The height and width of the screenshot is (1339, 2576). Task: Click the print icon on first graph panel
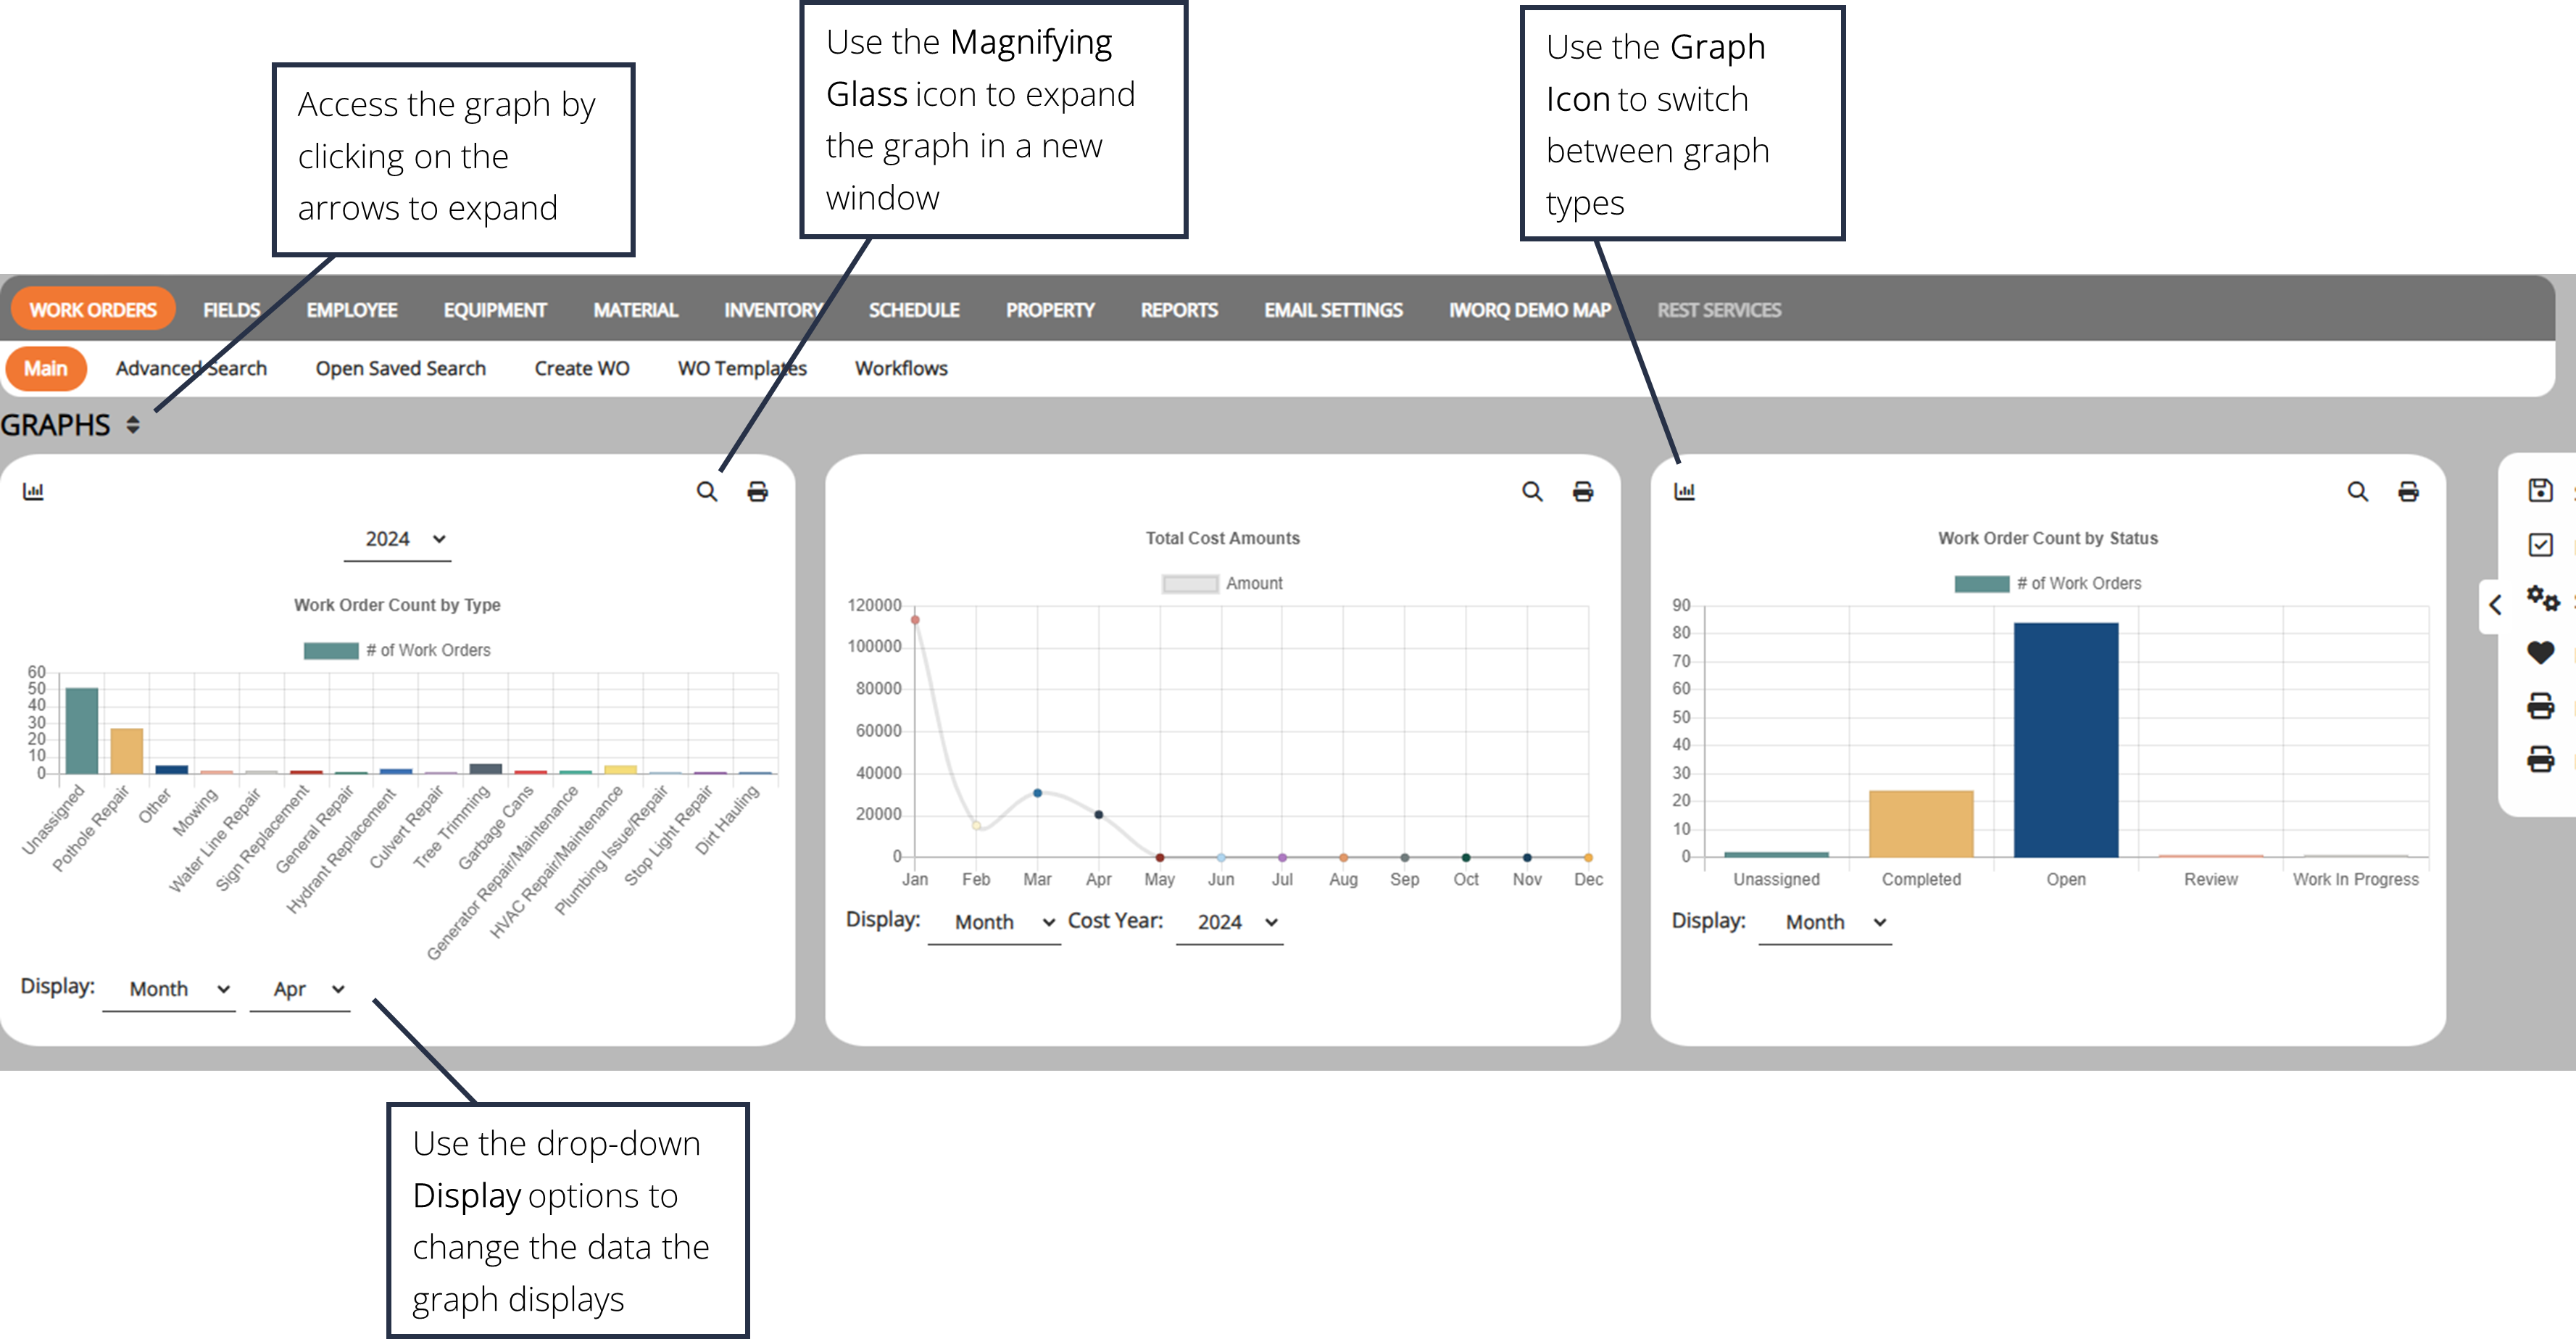click(758, 491)
